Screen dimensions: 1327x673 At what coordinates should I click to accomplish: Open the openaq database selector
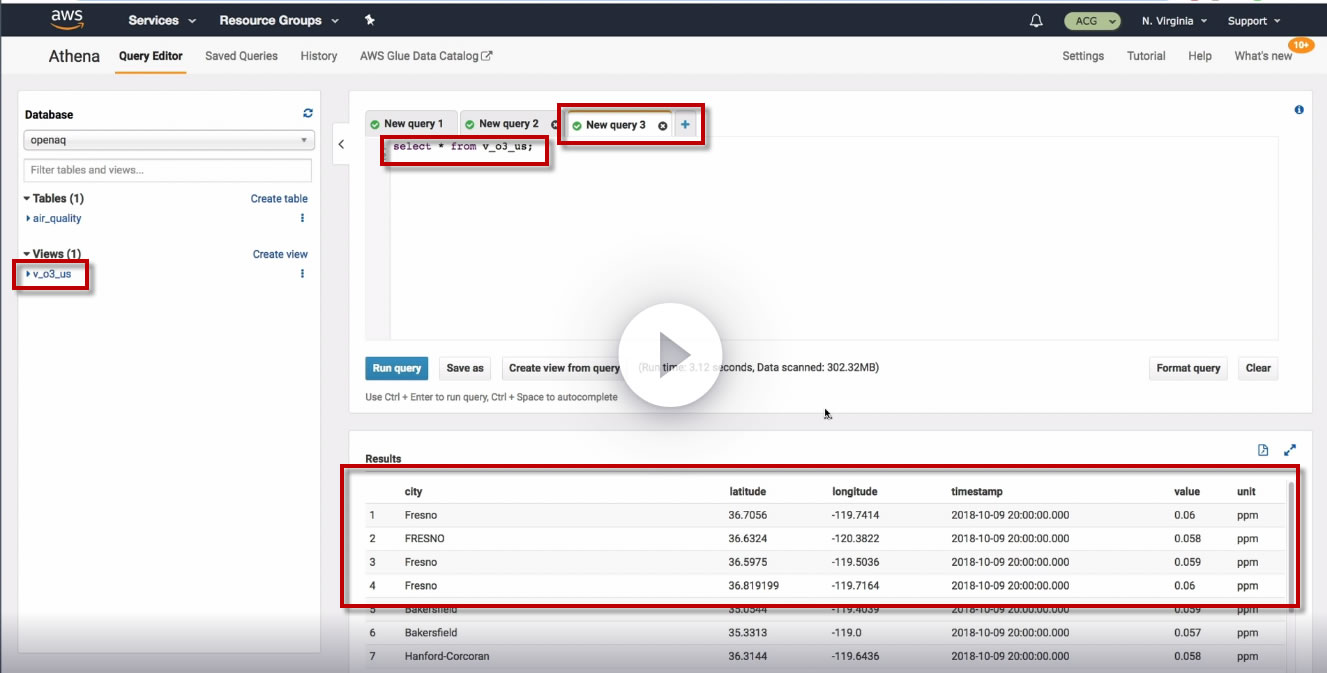pos(169,141)
